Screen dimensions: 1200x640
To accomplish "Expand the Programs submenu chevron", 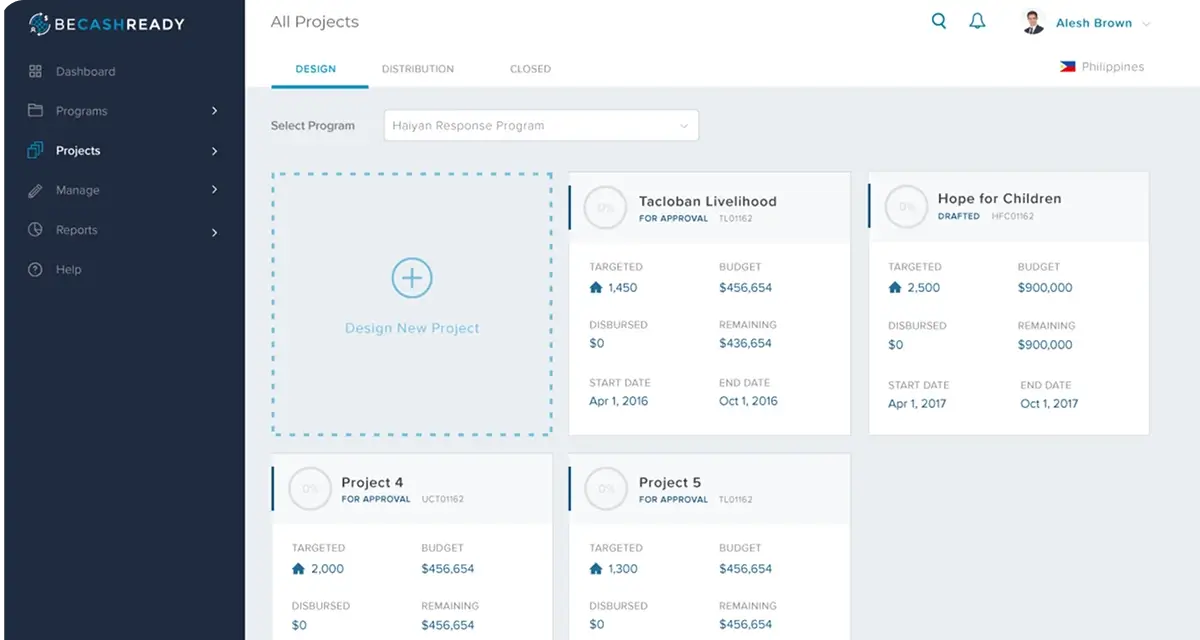I will point(214,111).
